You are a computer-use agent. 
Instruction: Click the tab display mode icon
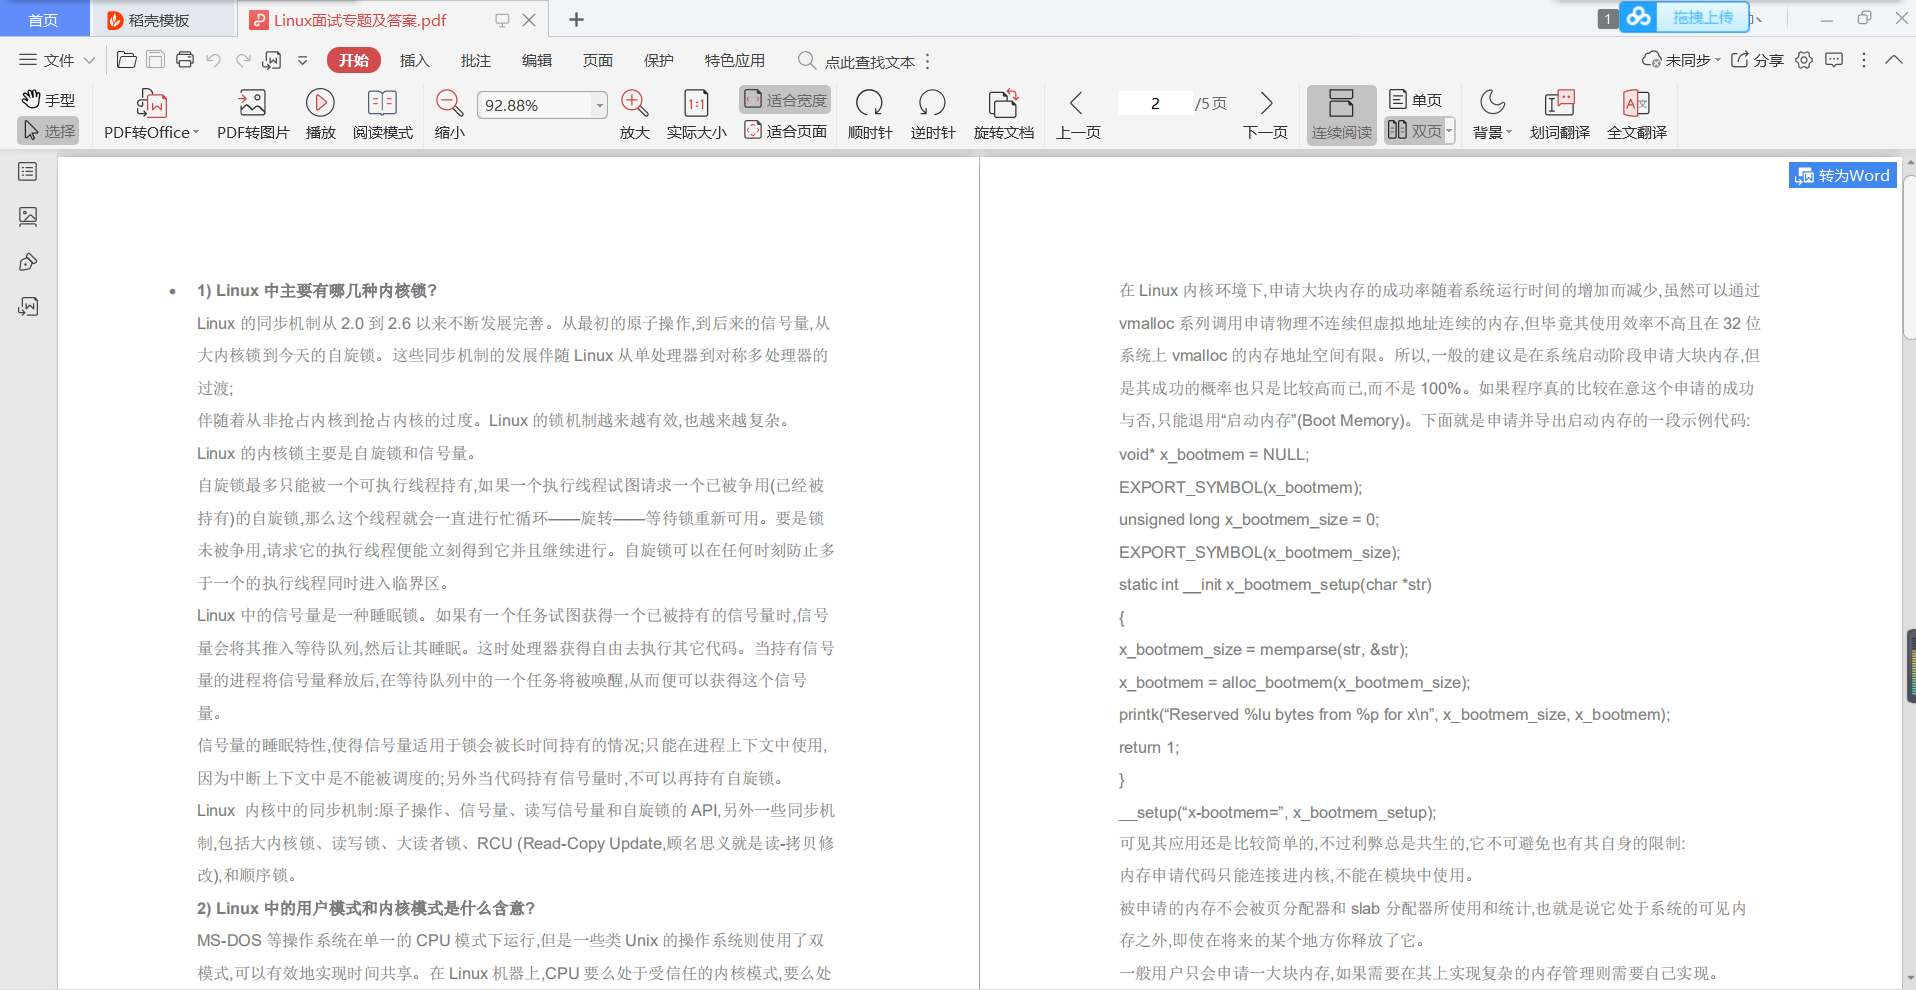[502, 20]
